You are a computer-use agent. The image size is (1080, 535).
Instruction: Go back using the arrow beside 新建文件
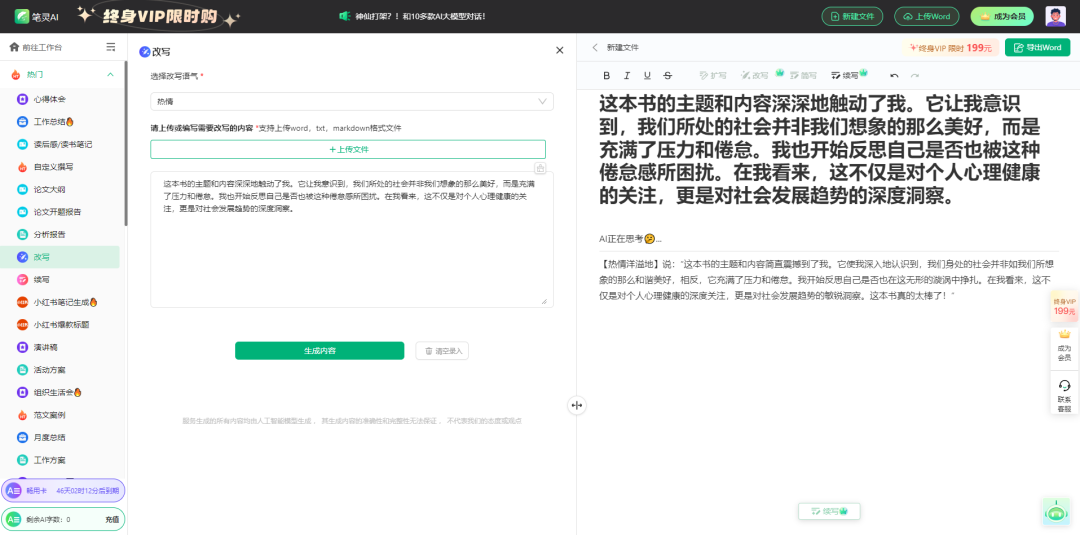coord(595,48)
